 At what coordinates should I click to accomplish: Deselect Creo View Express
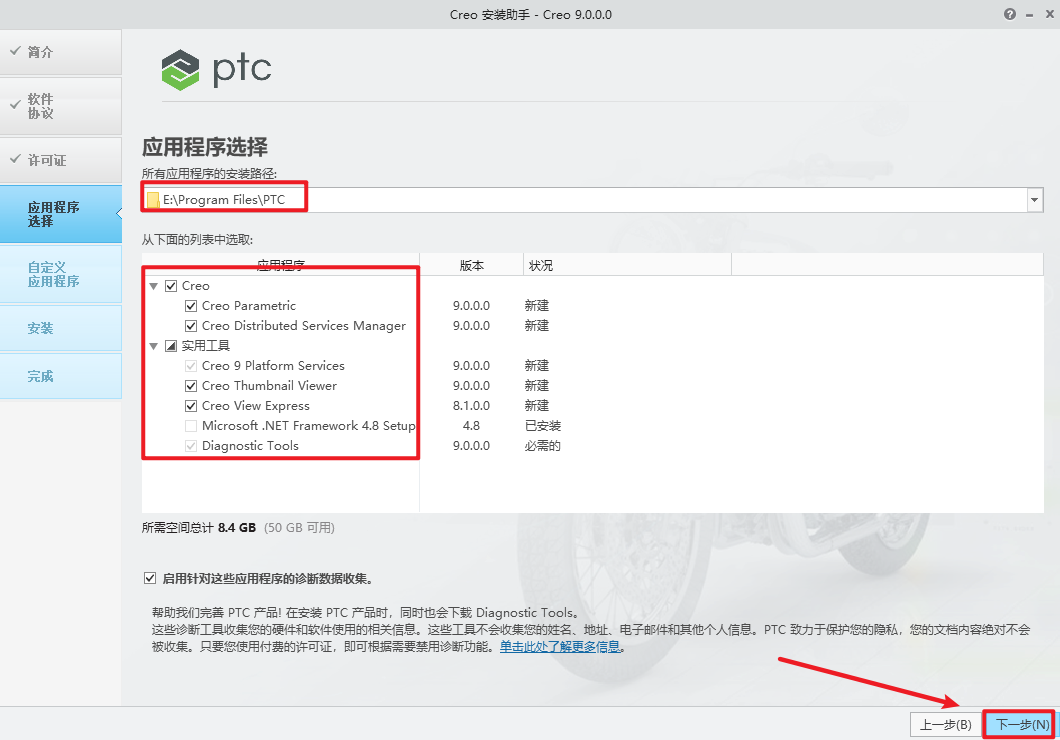[x=190, y=405]
